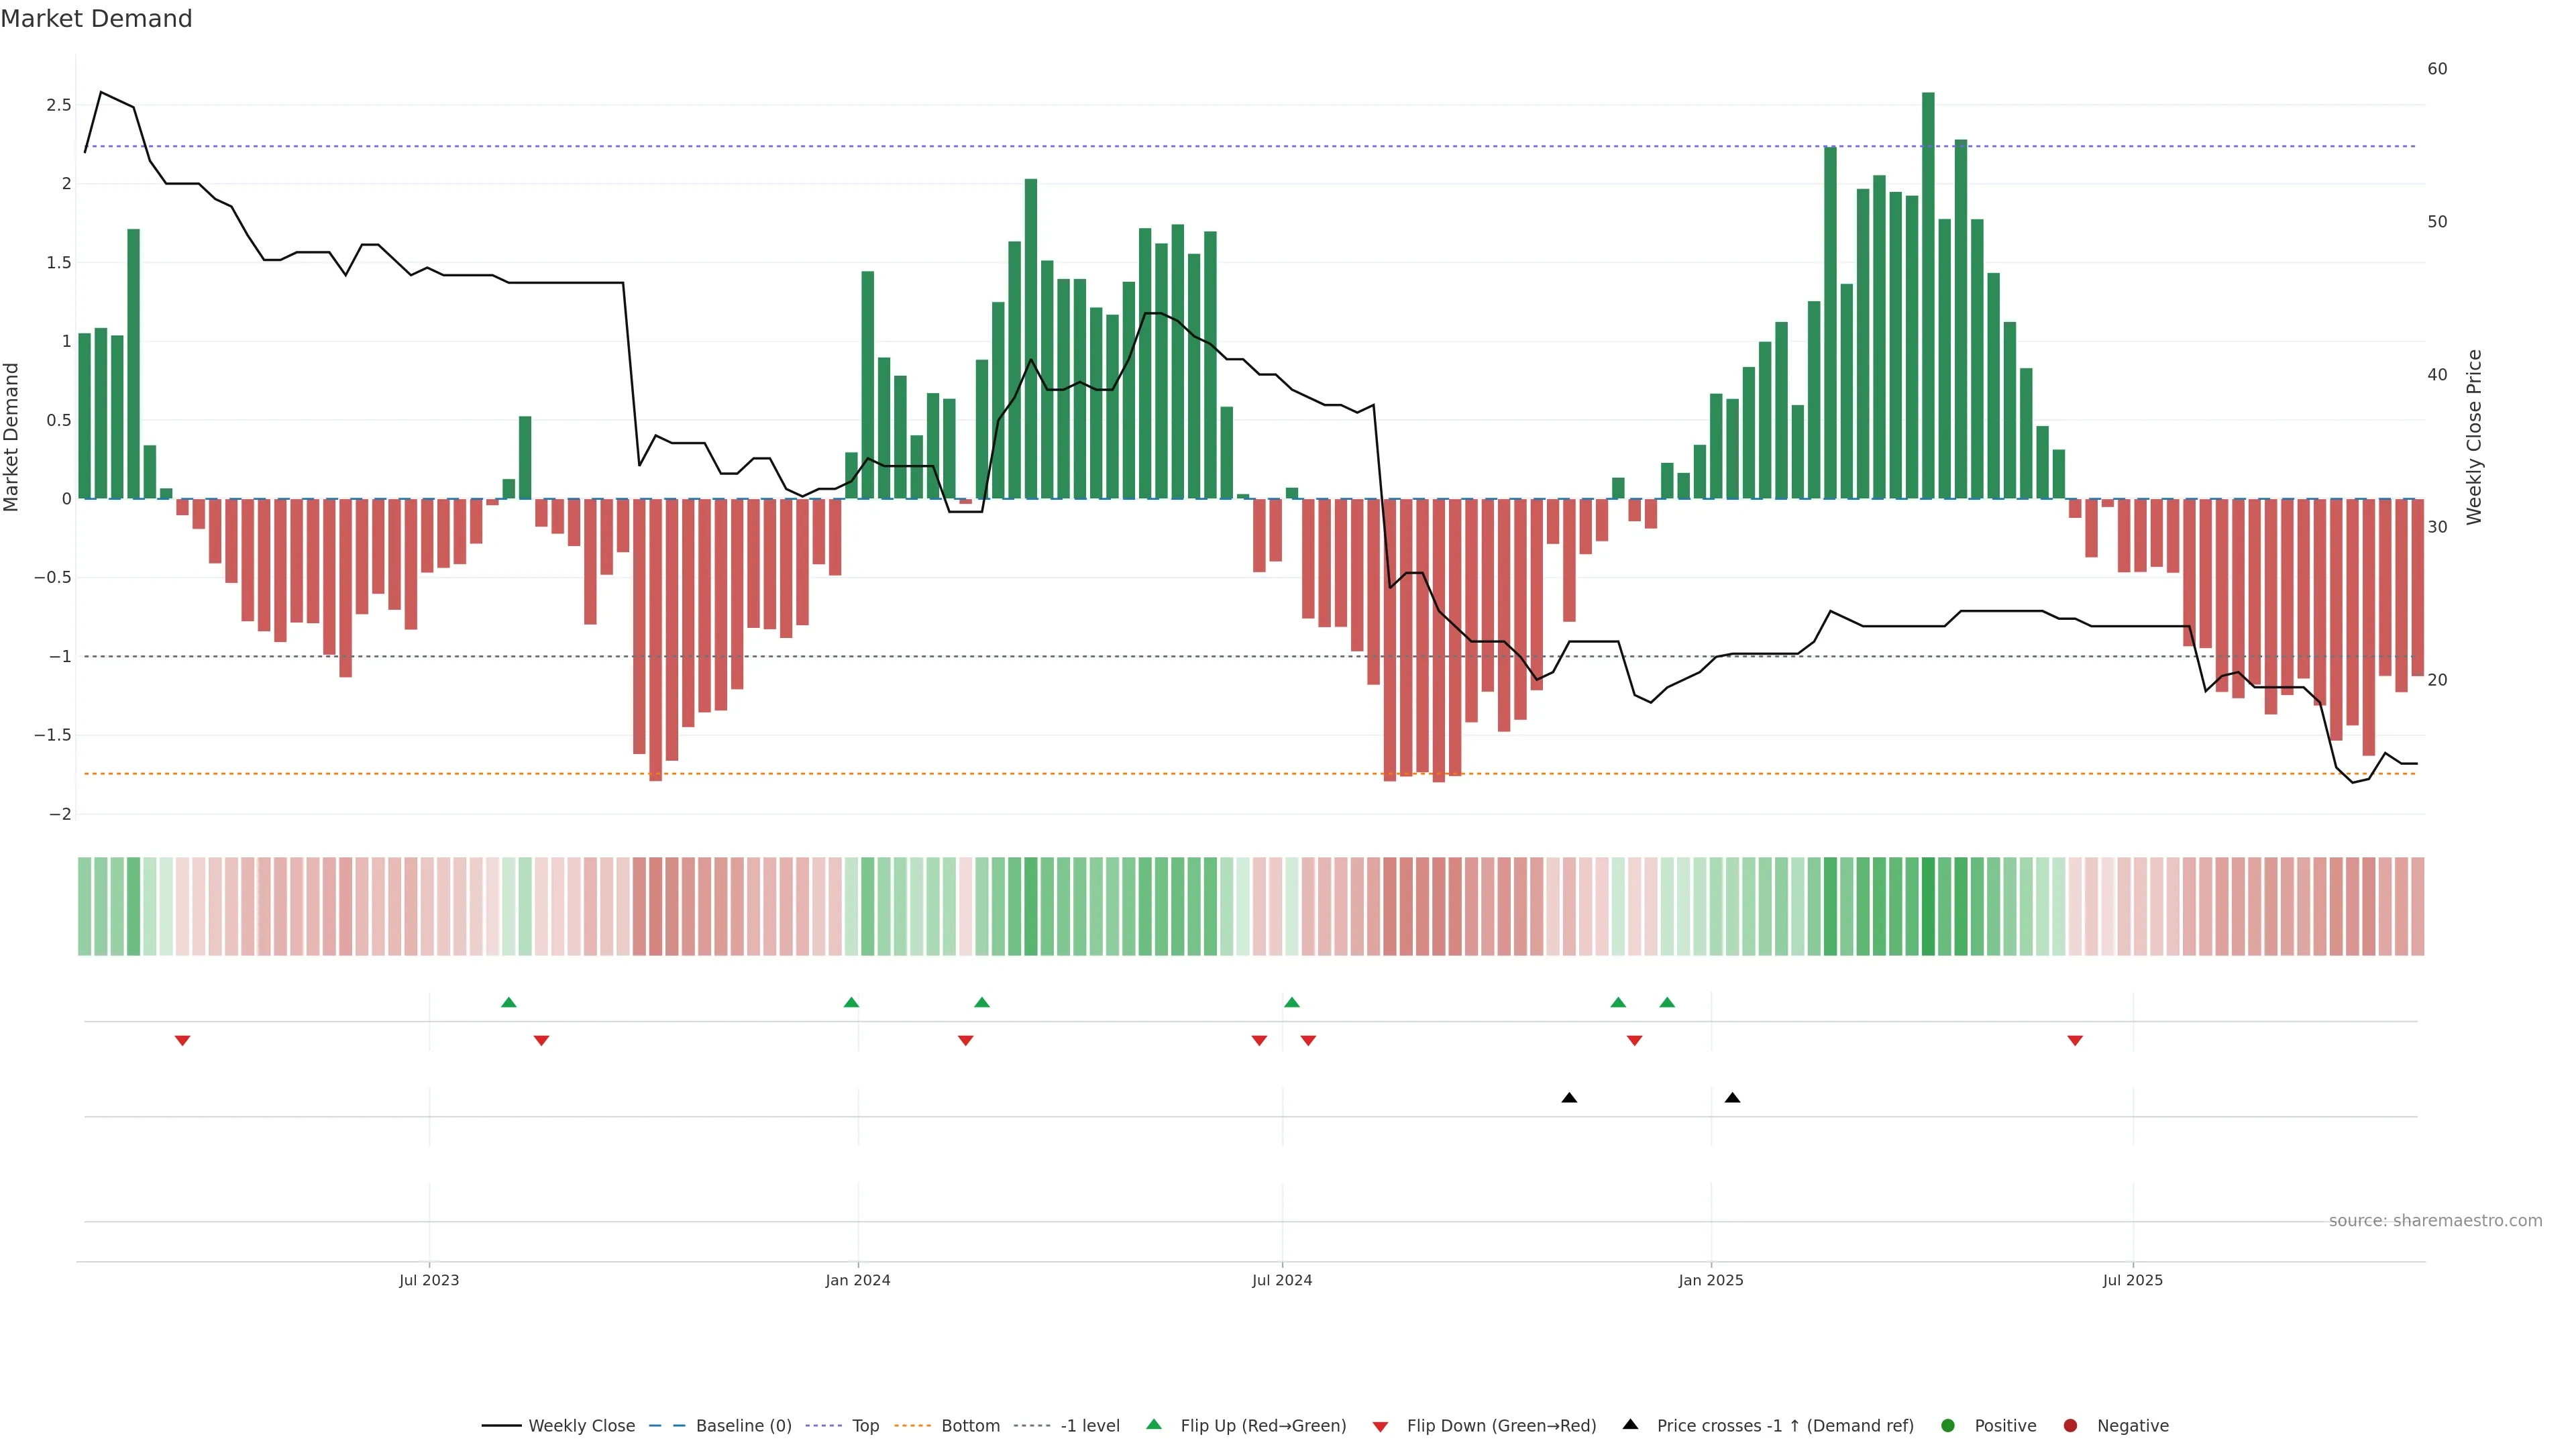Click the black price-cross marker after Jan 2025
Viewport: 2576px width, 1449px height.
point(1732,1098)
